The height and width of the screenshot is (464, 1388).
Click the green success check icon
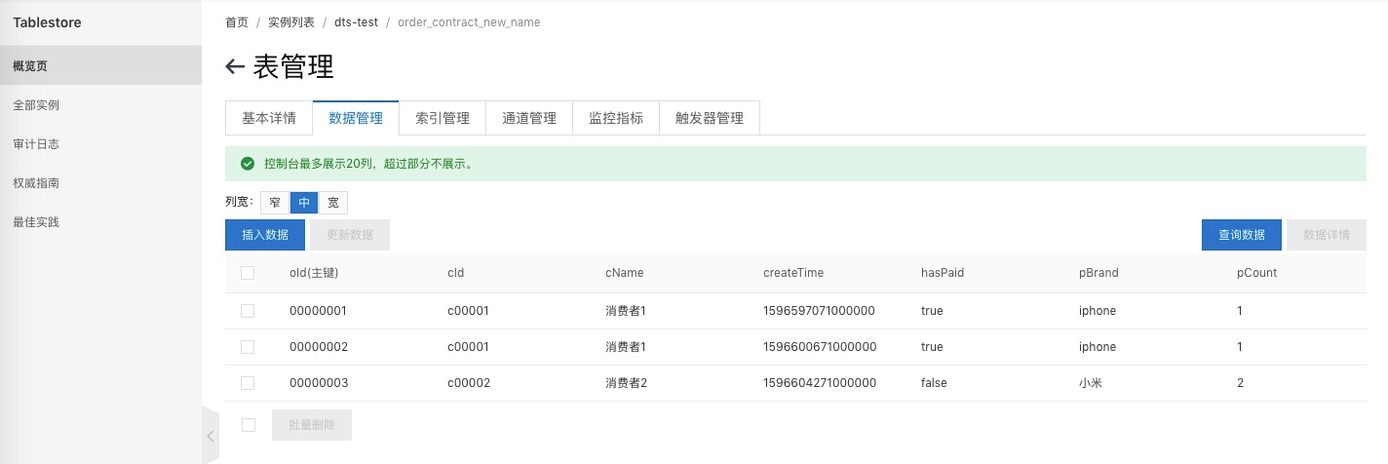click(x=247, y=163)
